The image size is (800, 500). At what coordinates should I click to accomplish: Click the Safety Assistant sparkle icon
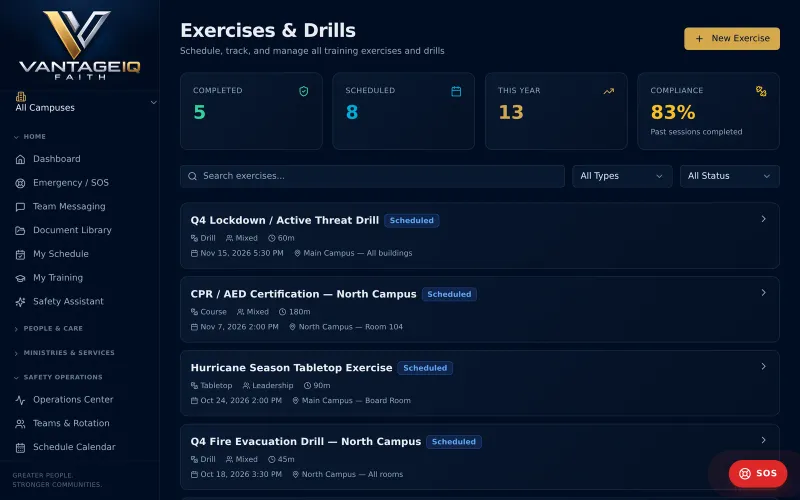coord(20,302)
